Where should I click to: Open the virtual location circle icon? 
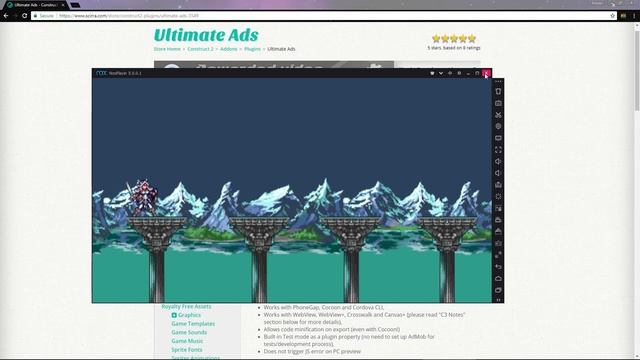pyautogui.click(x=498, y=127)
